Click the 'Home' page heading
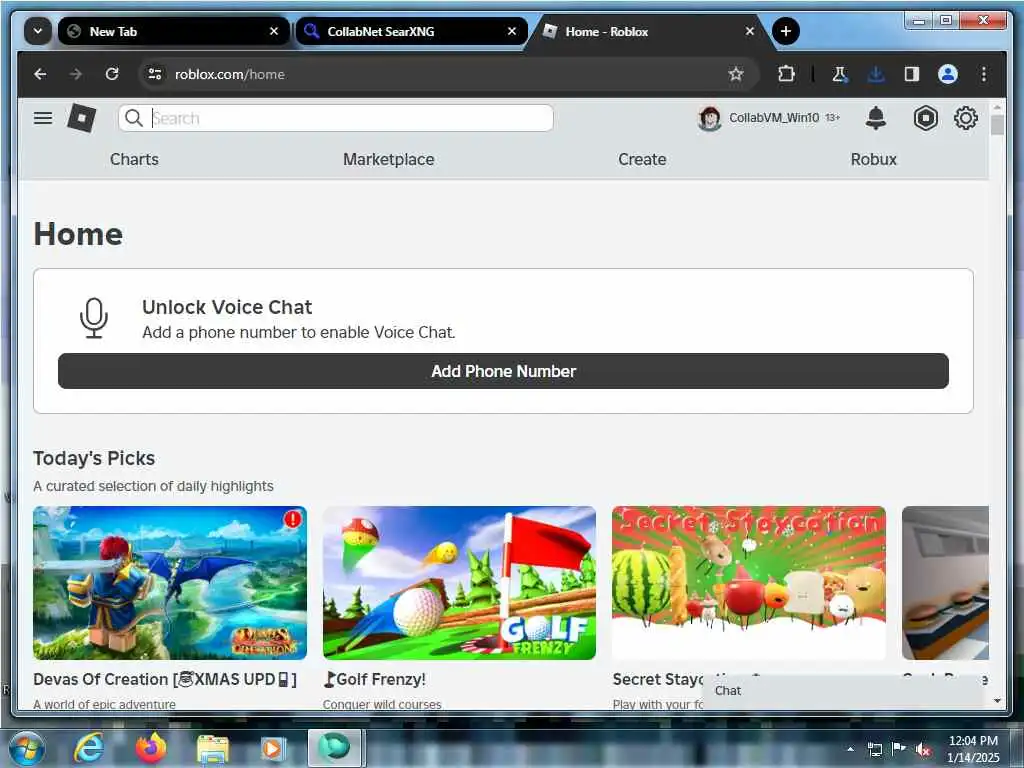Screen dimensions: 1024x768 click(78, 234)
